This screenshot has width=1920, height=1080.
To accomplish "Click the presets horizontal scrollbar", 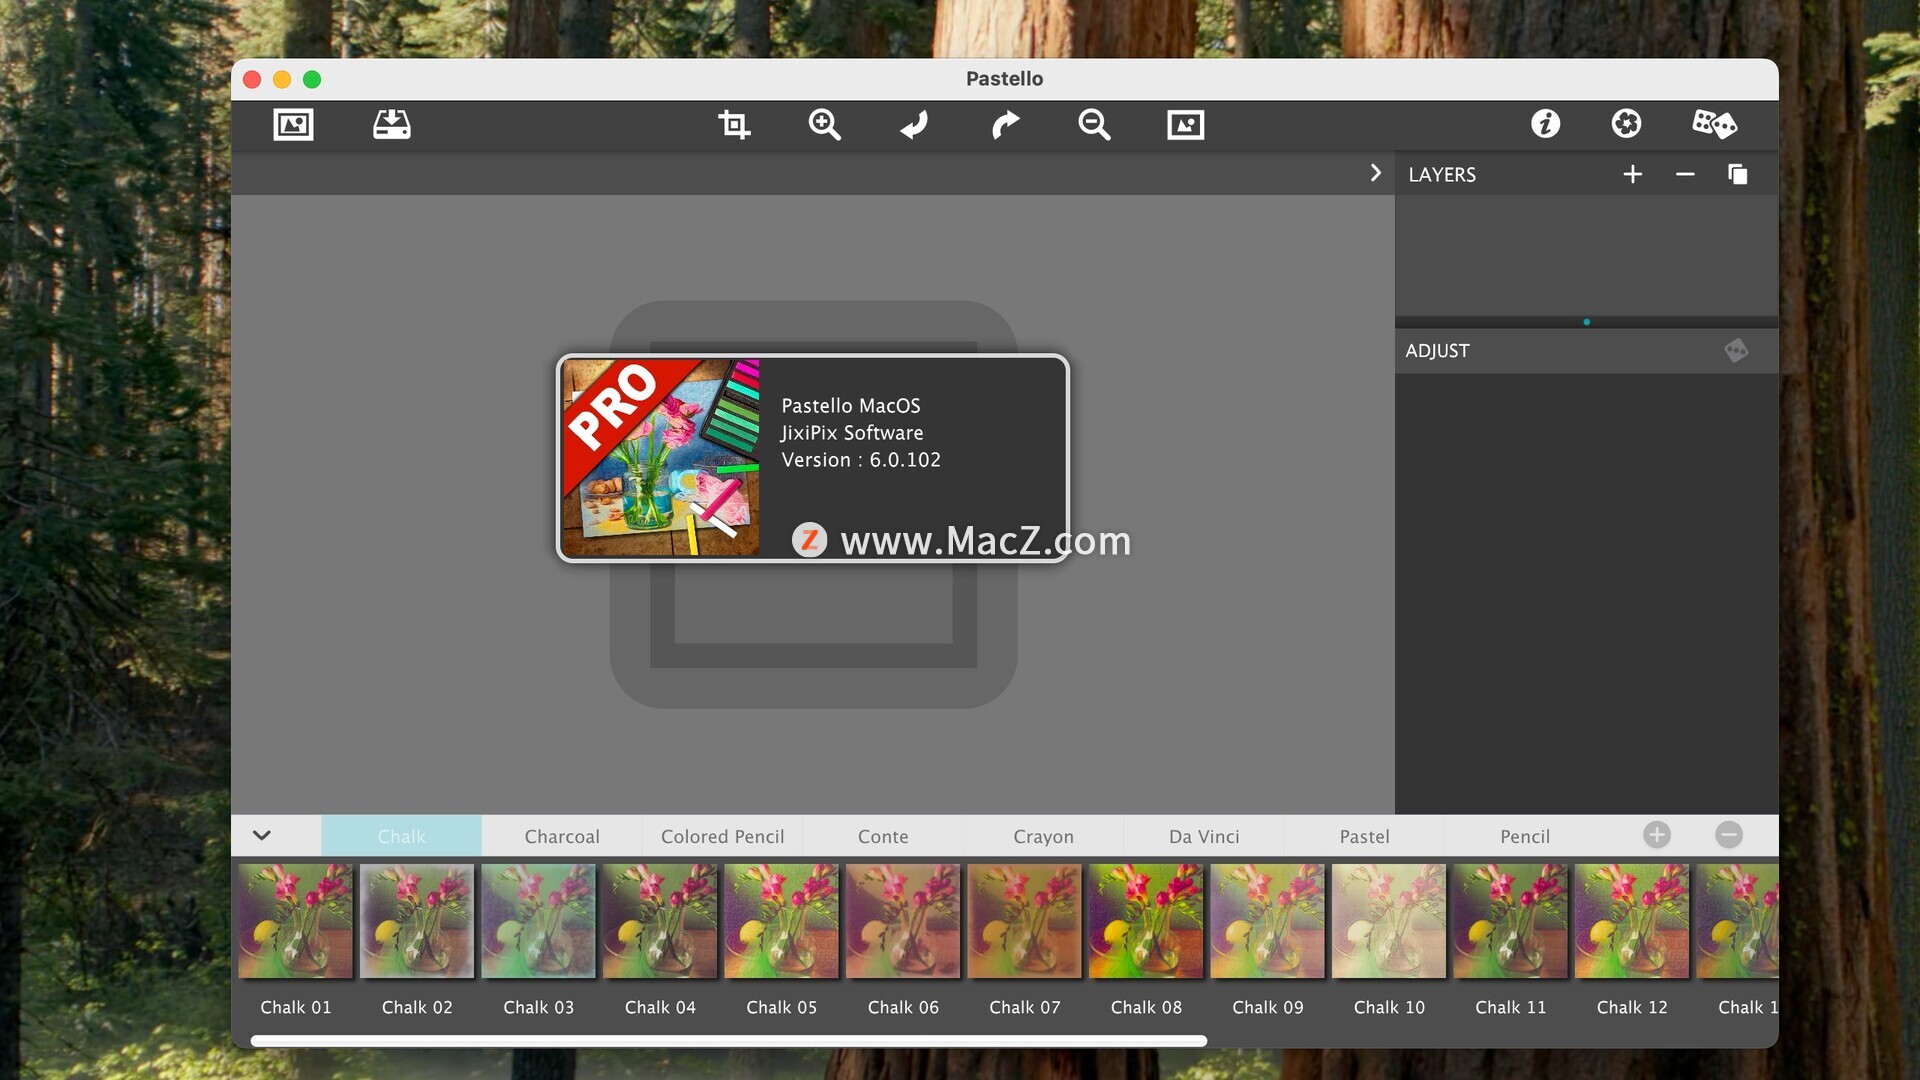I will tap(729, 1041).
